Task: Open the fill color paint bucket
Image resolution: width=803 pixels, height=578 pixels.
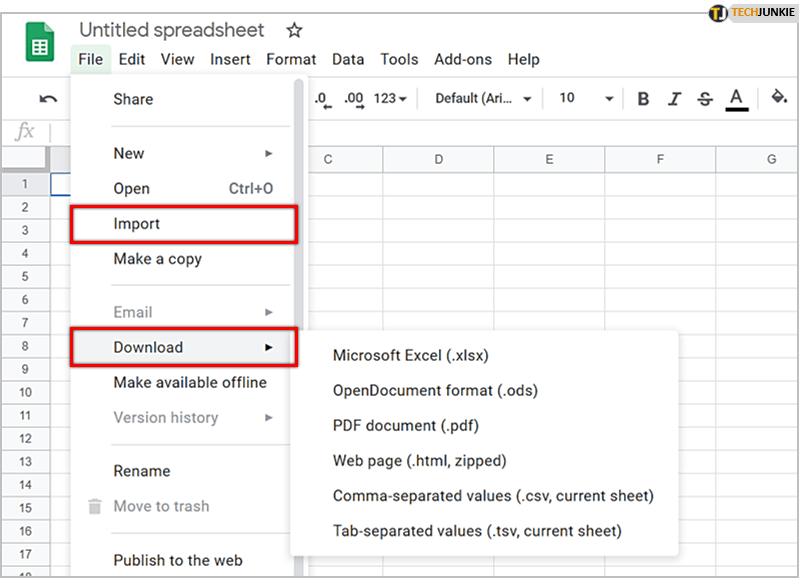Action: [779, 98]
